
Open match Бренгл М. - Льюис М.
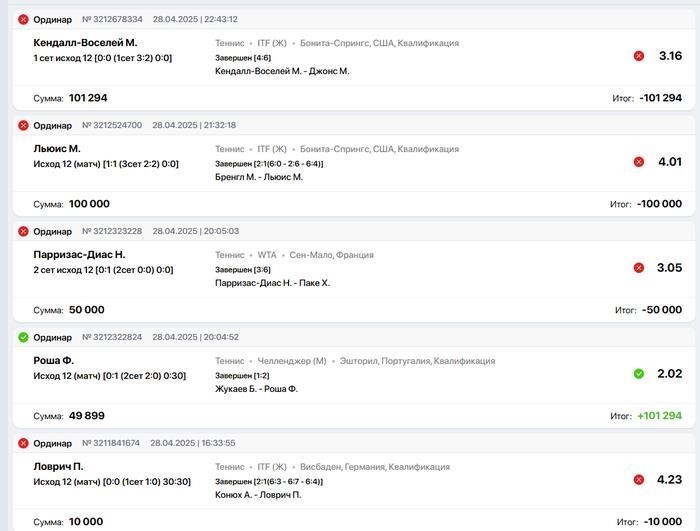click(259, 177)
